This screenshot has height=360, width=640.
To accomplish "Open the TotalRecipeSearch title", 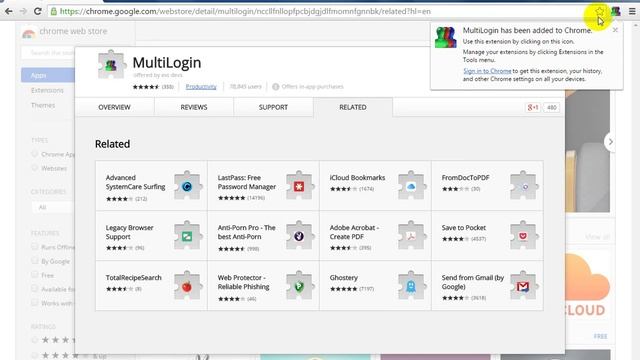I will (133, 278).
